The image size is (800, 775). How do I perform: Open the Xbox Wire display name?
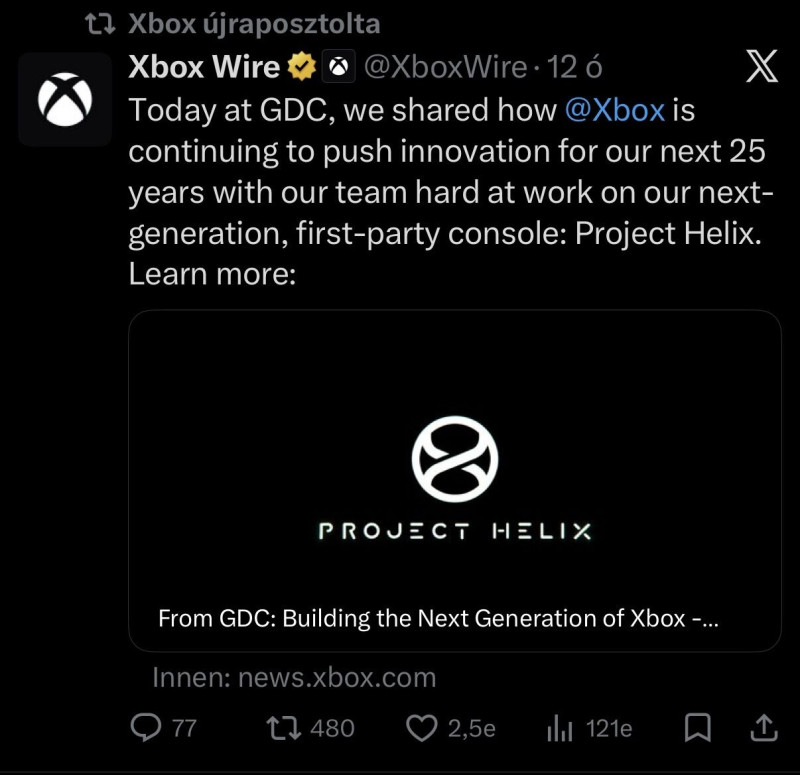point(205,67)
